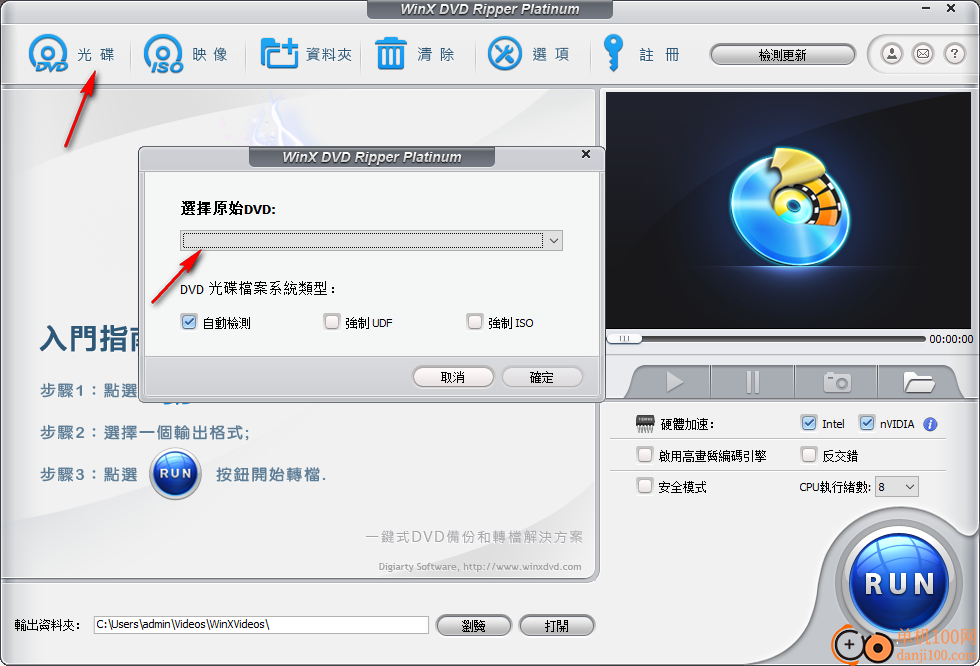Minimize the WinX DVD Ripper window
Viewport: 980px width, 666px height.
tap(926, 8)
